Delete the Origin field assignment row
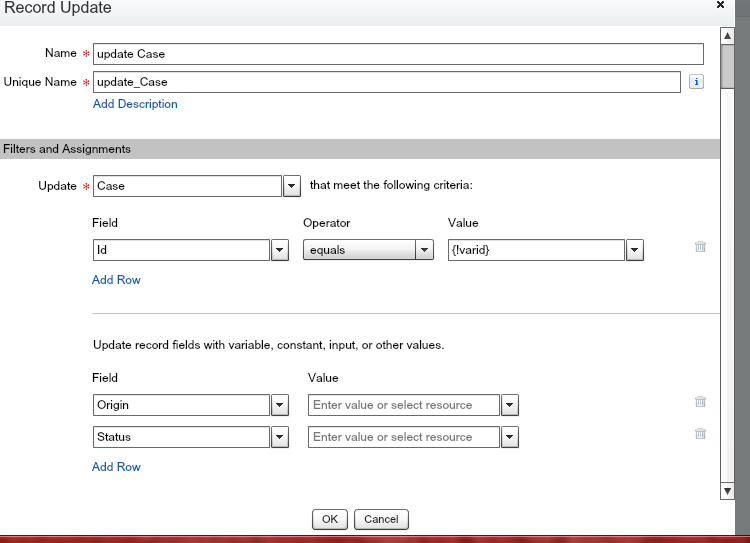This screenshot has width=750, height=543. (x=700, y=402)
